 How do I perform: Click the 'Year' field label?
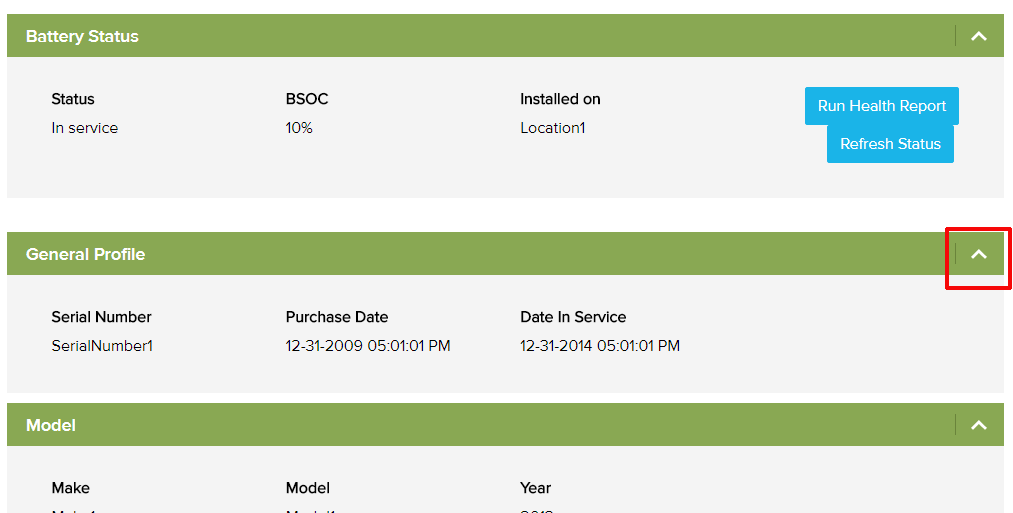535,488
